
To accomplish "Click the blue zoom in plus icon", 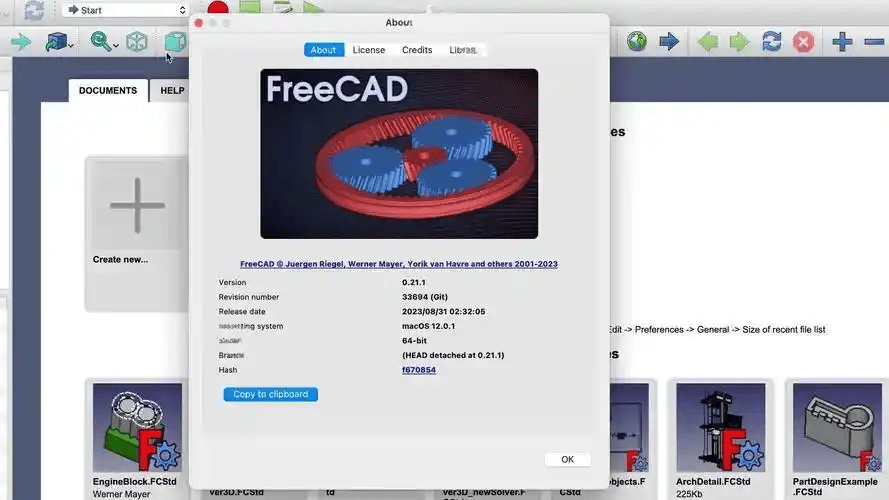I will coord(842,42).
